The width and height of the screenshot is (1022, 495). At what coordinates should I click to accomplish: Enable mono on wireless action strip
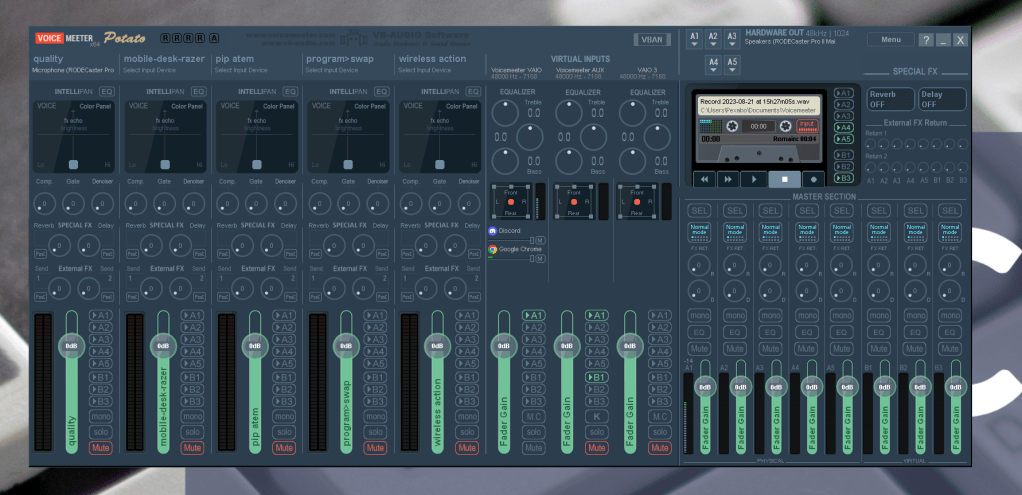[466, 417]
